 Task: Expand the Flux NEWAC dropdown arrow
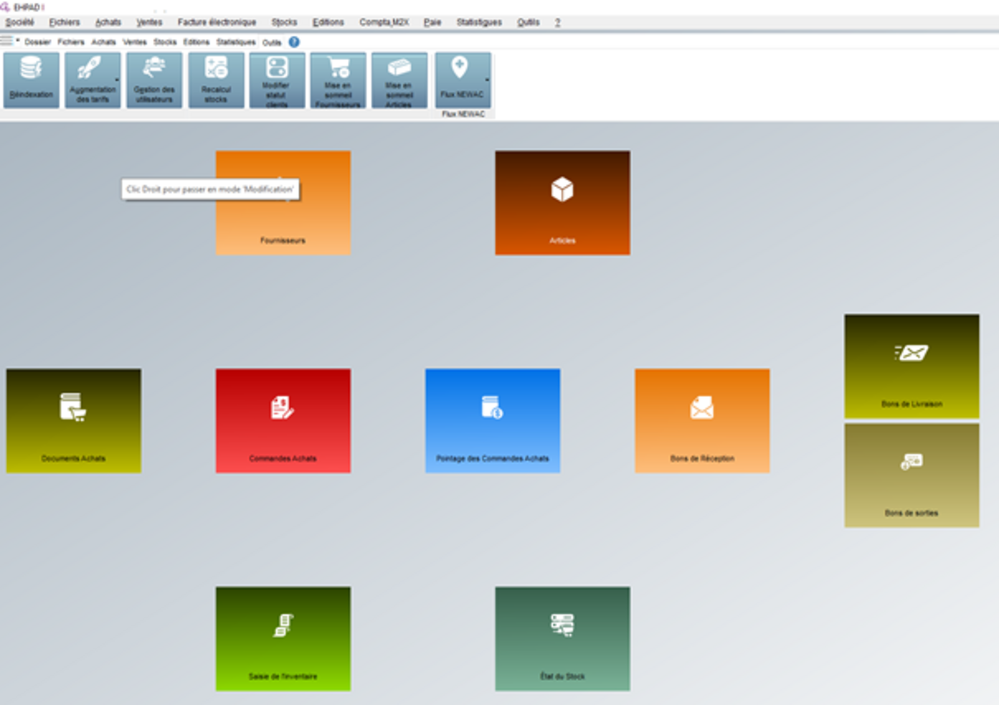488,79
